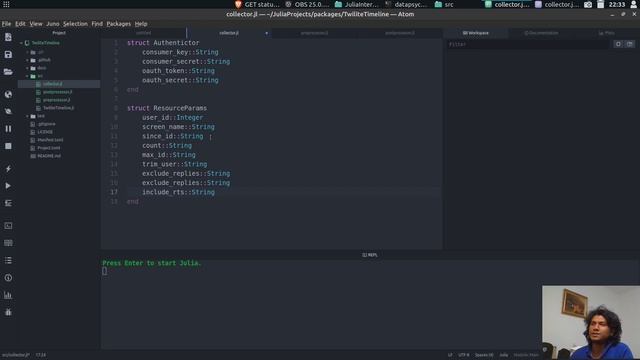Open the View menu
Image resolution: width=640 pixels, height=360 pixels.
pos(36,24)
